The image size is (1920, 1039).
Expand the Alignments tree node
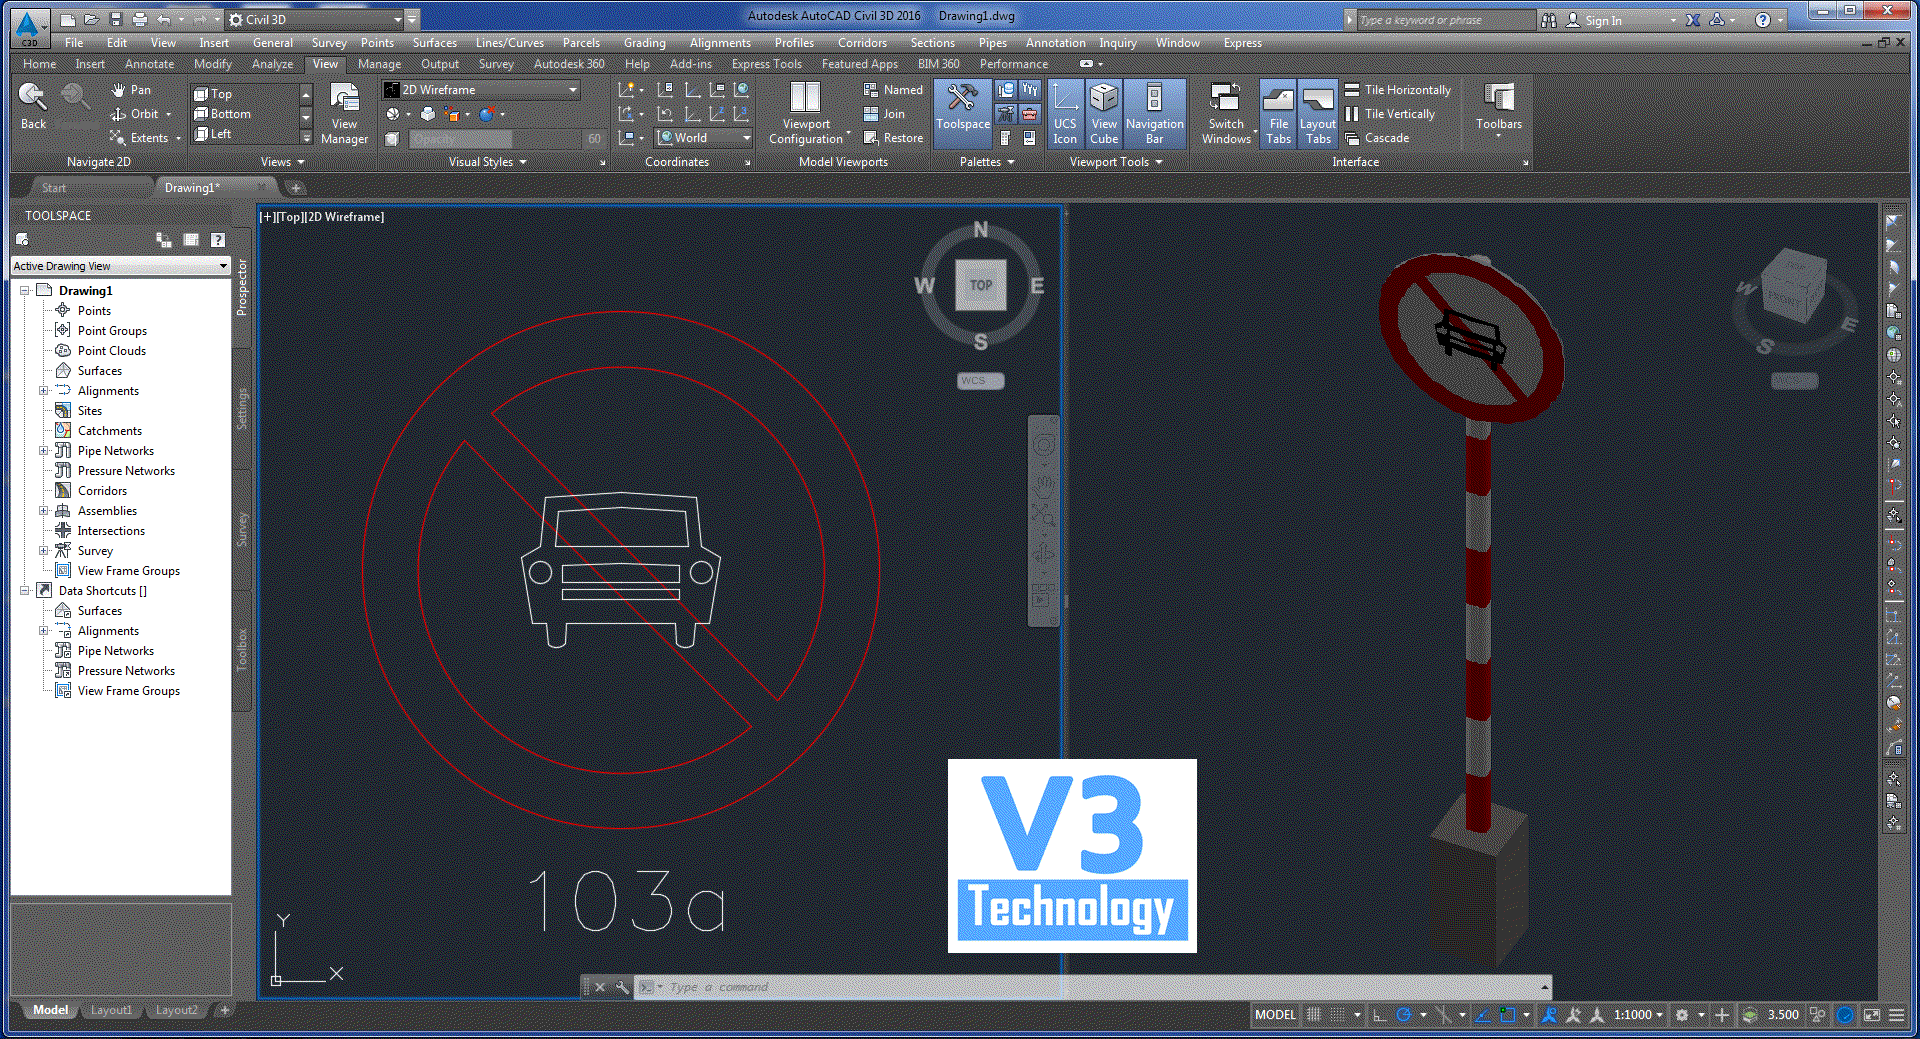tap(43, 391)
